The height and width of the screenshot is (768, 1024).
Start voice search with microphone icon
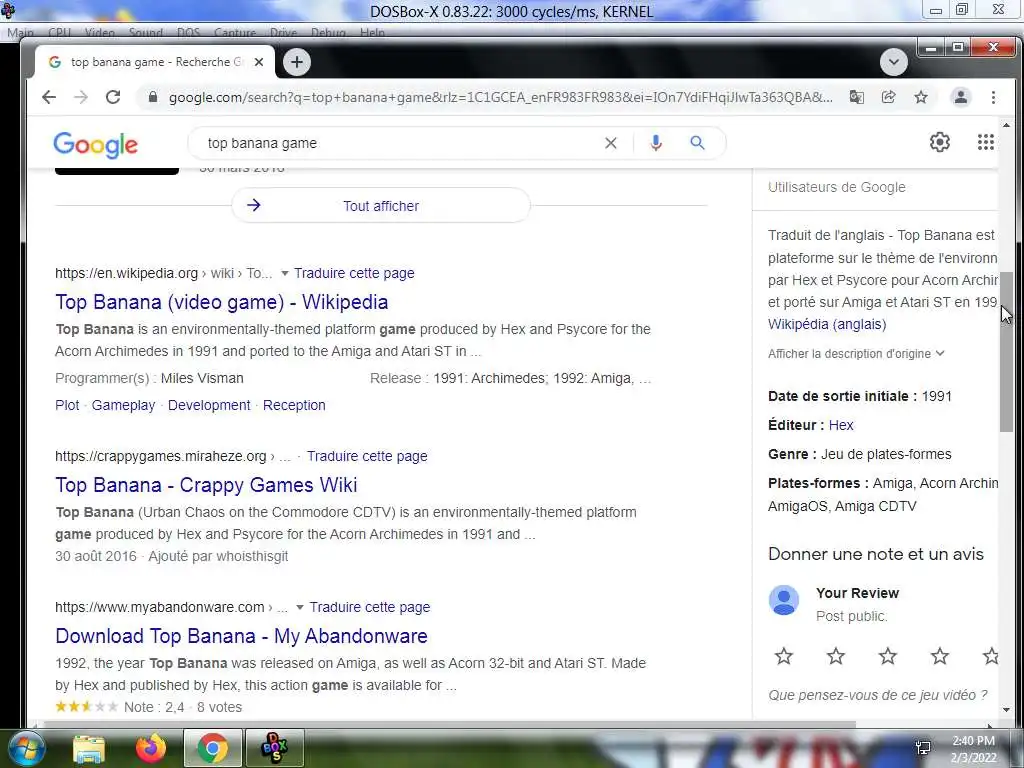tap(656, 143)
